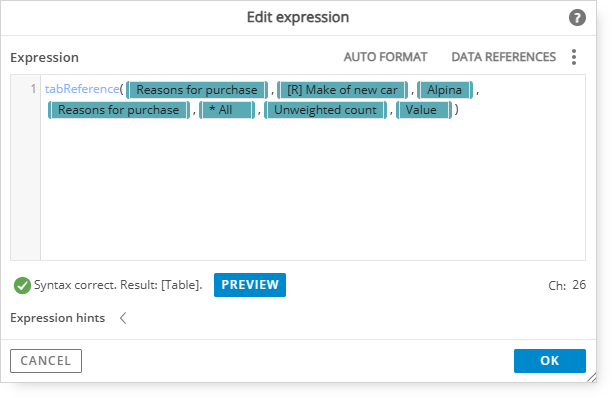Confirm with the OK button
The height and width of the screenshot is (398, 612).
(x=550, y=361)
